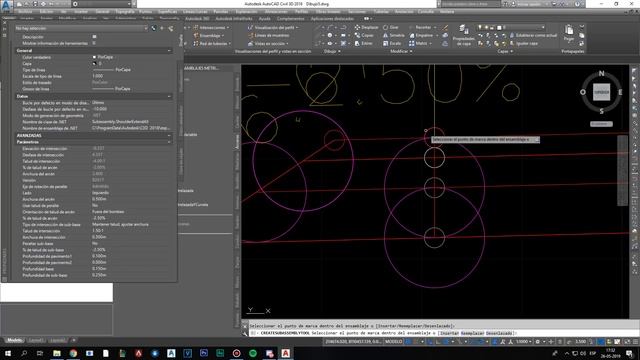Viewport: 640px width, 360px height.
Task: Collapse the General section
Action: pos(169,51)
